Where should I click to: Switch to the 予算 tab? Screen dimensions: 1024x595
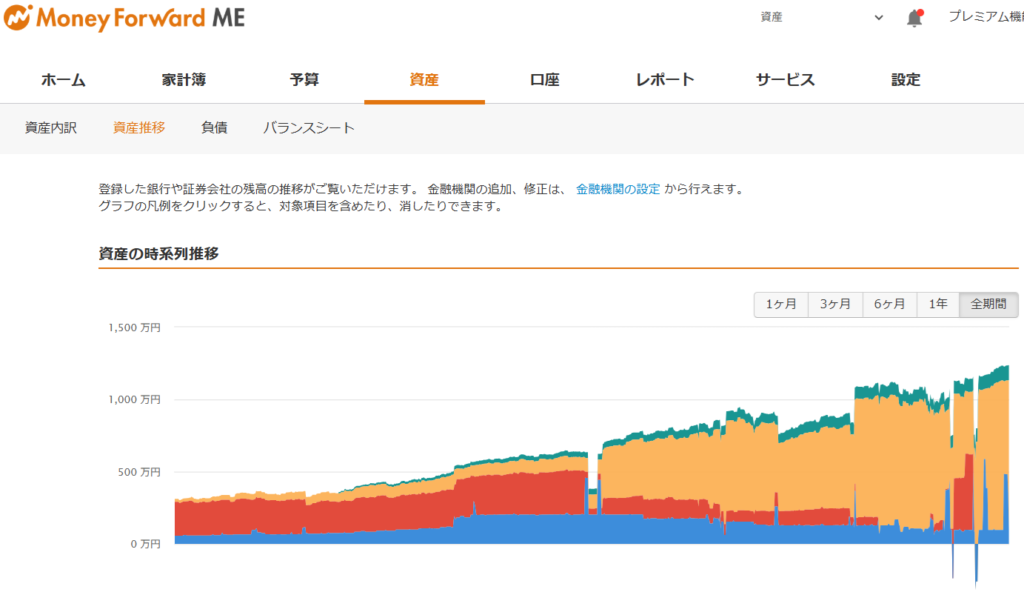point(304,80)
